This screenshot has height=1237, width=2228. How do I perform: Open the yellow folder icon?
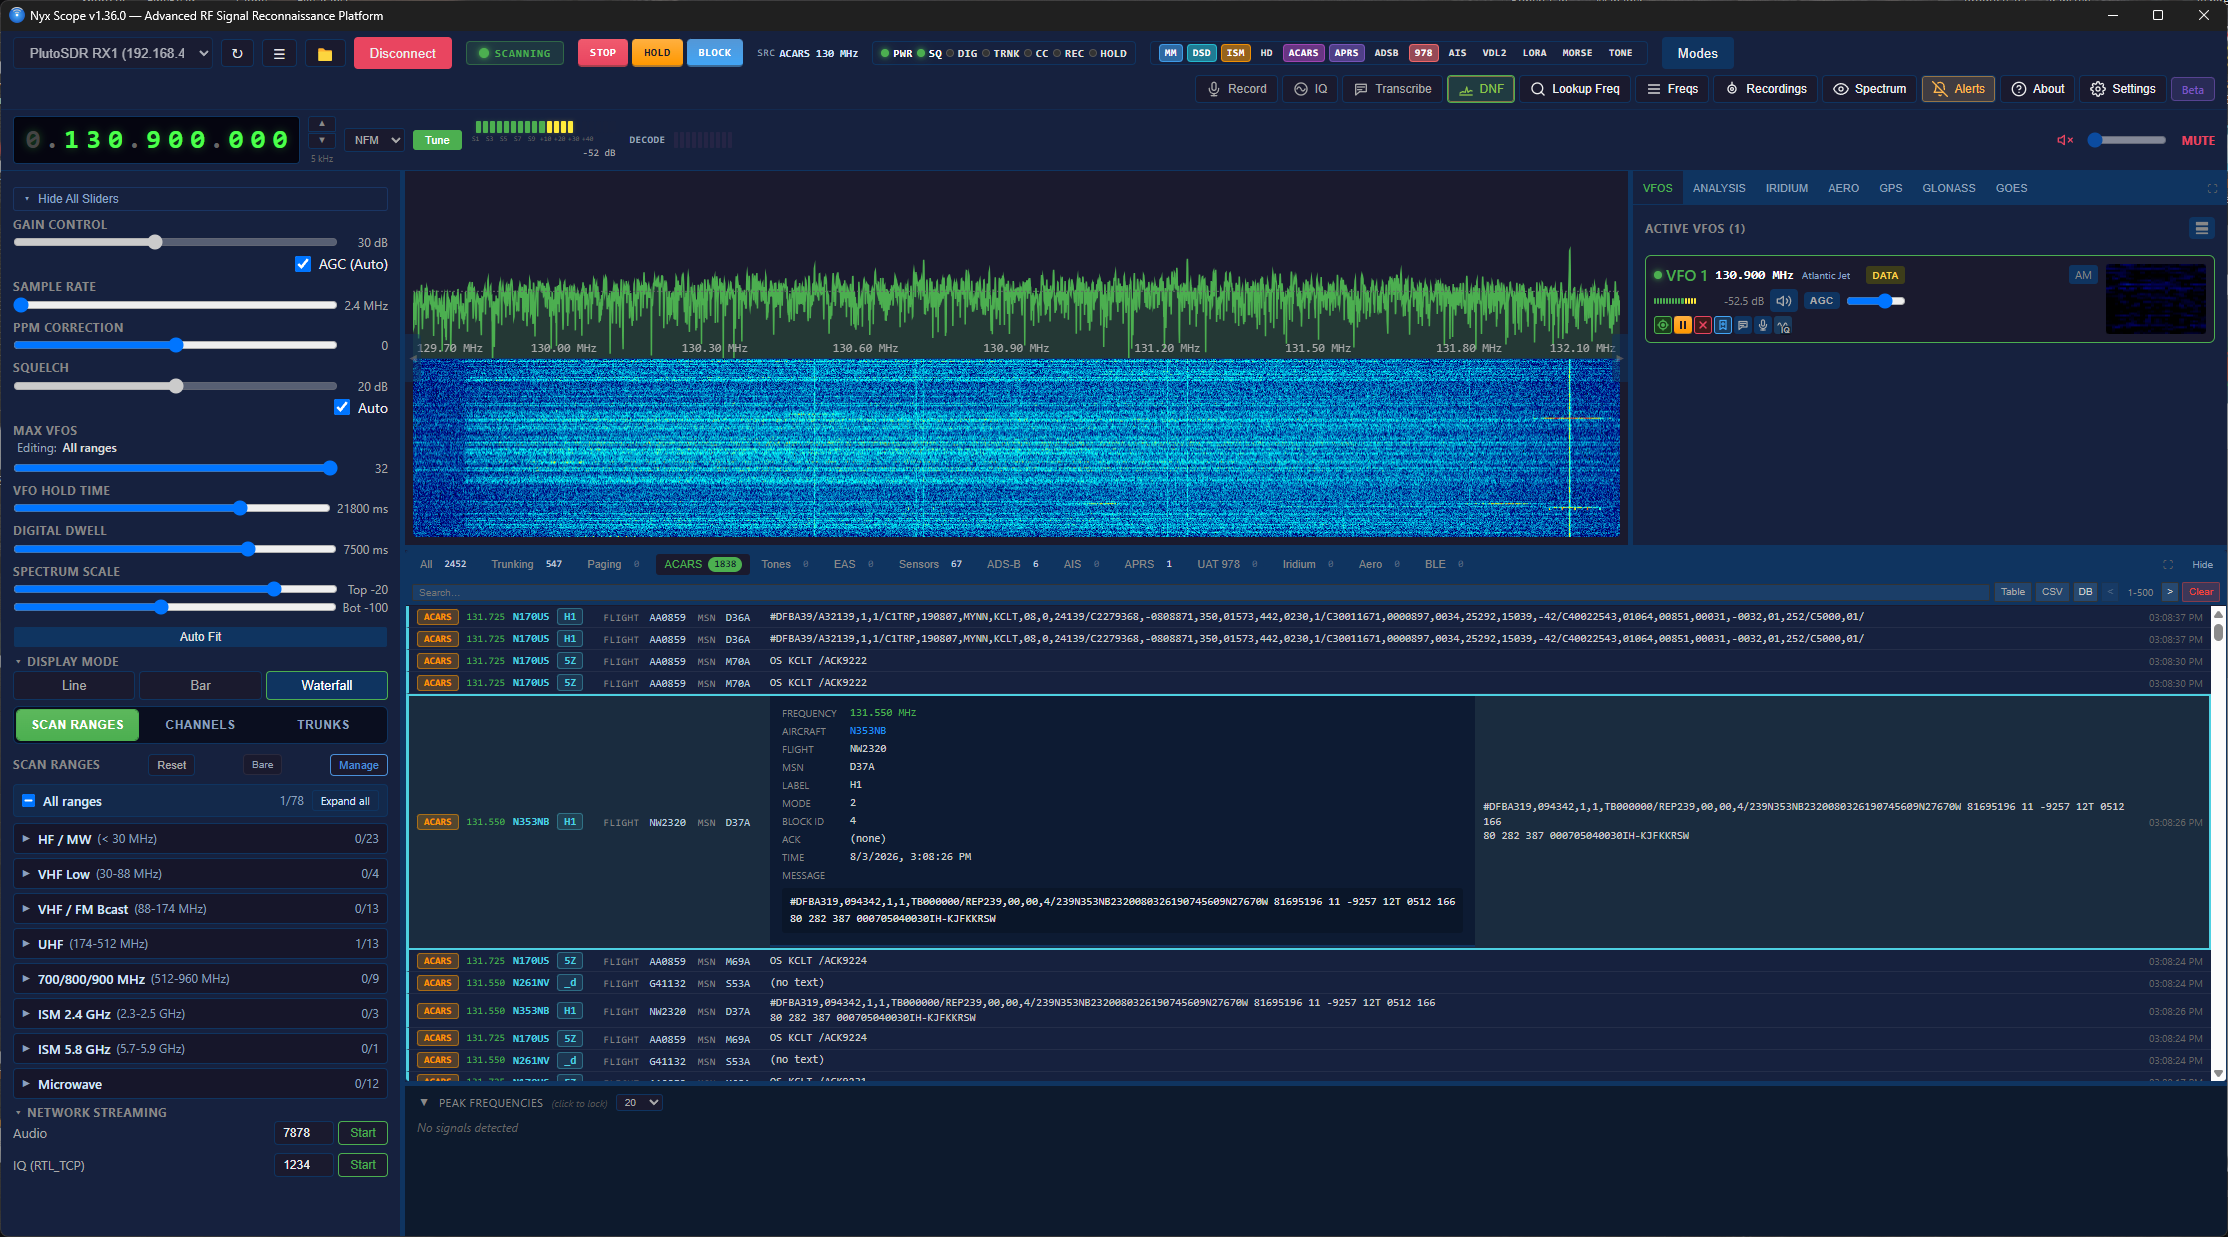pos(325,54)
